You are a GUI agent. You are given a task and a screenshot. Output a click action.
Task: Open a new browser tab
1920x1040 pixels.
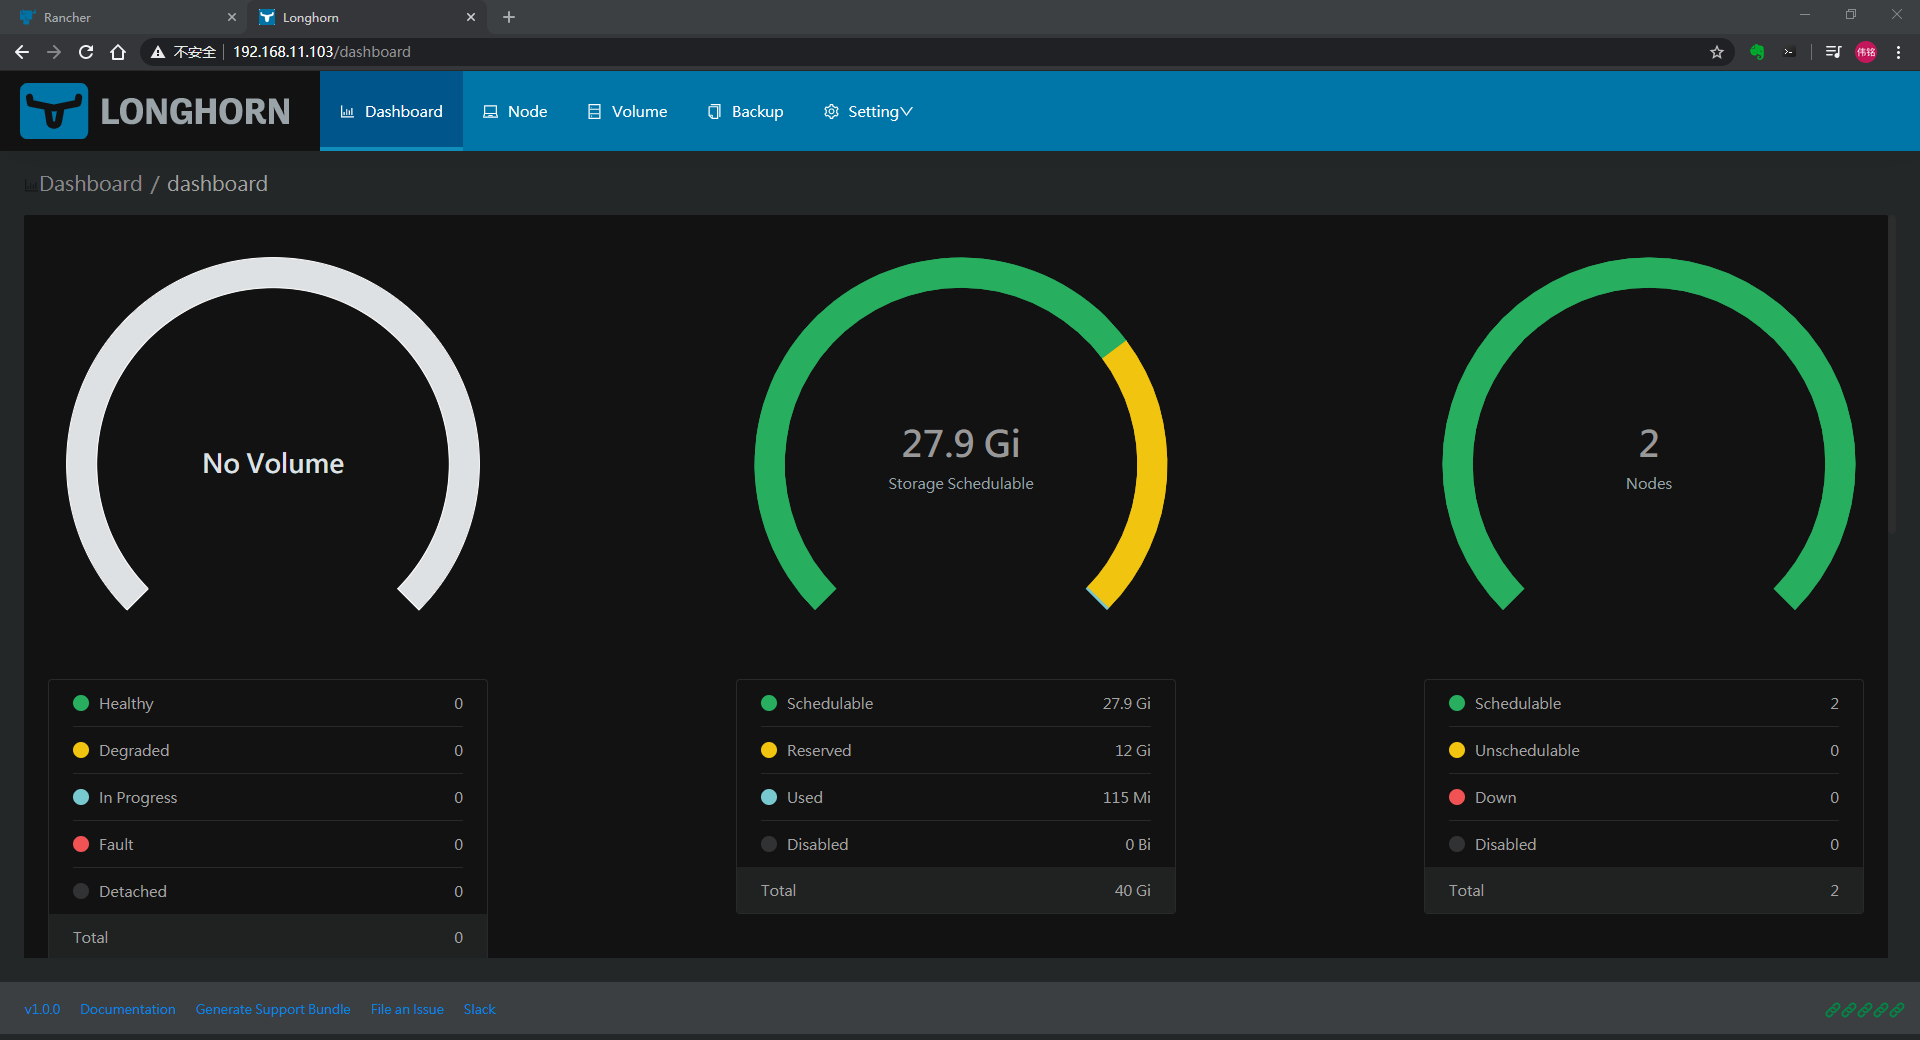coord(509,17)
